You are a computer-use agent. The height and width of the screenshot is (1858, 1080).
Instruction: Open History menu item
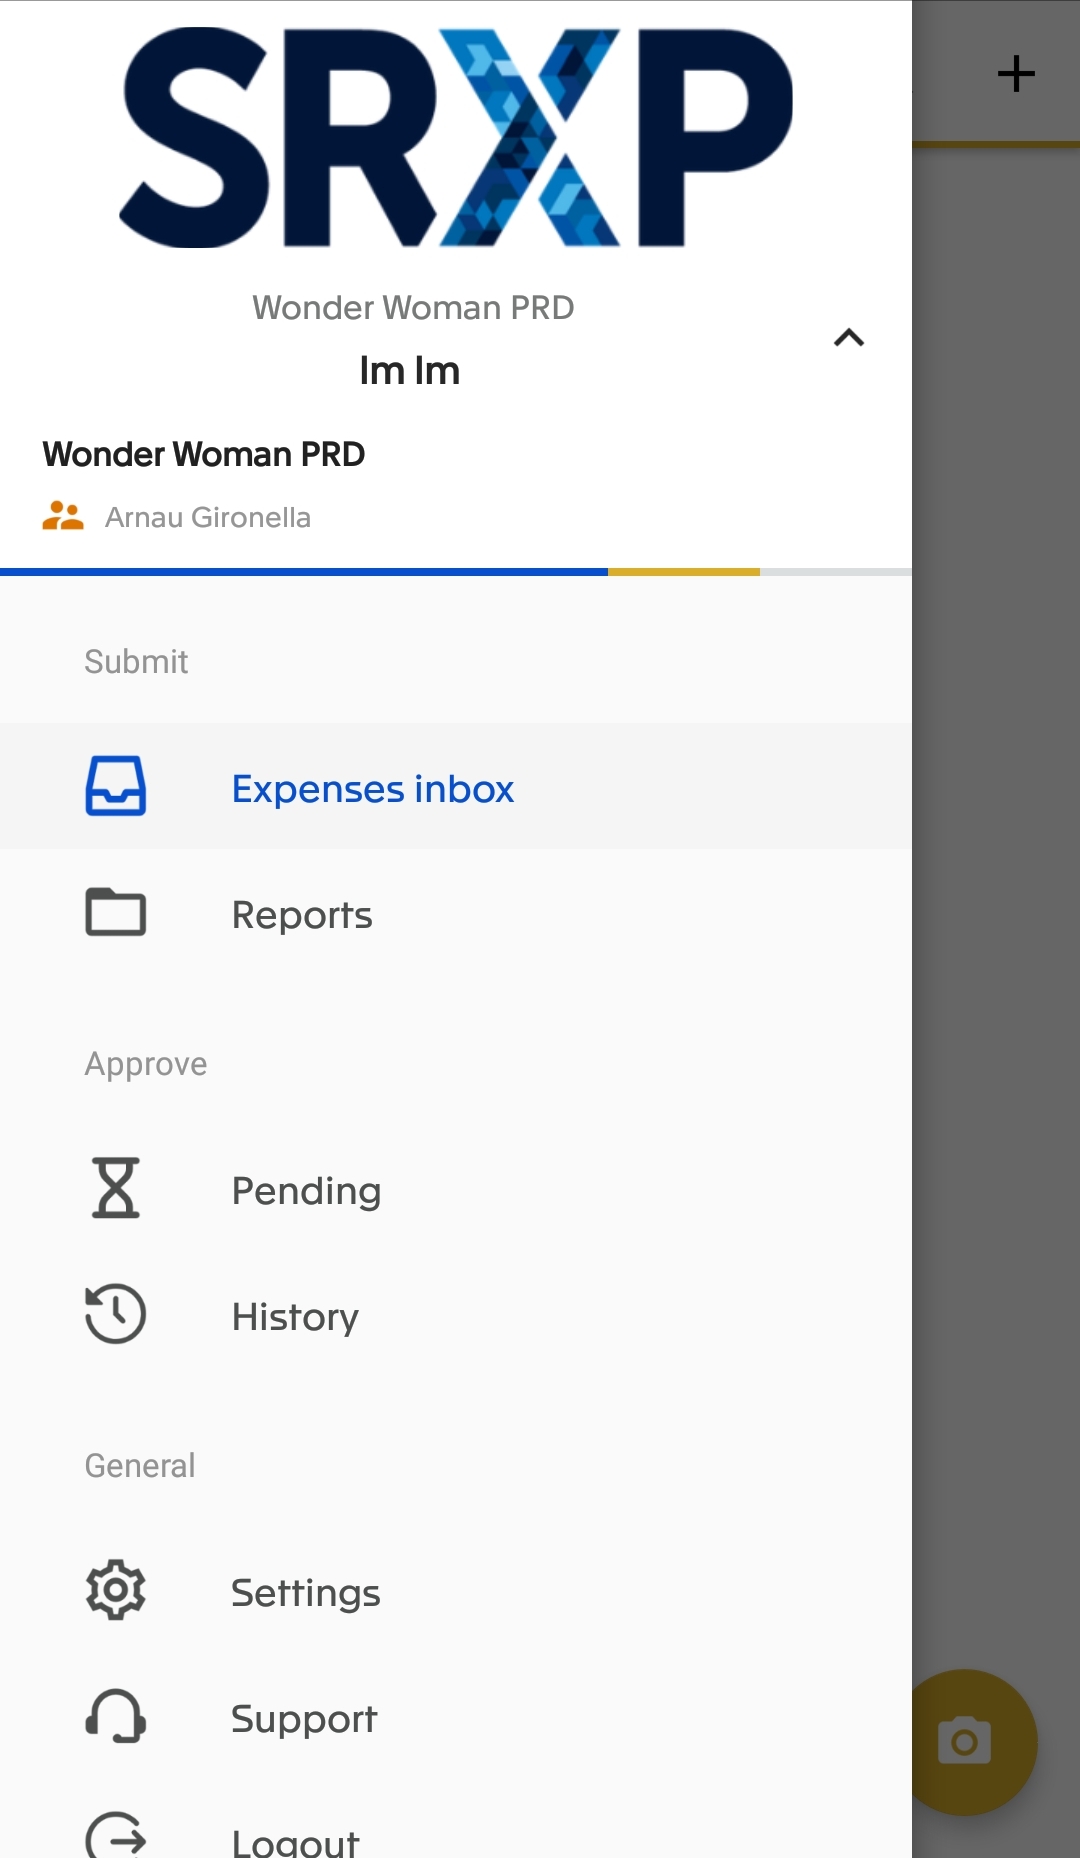click(x=456, y=1314)
